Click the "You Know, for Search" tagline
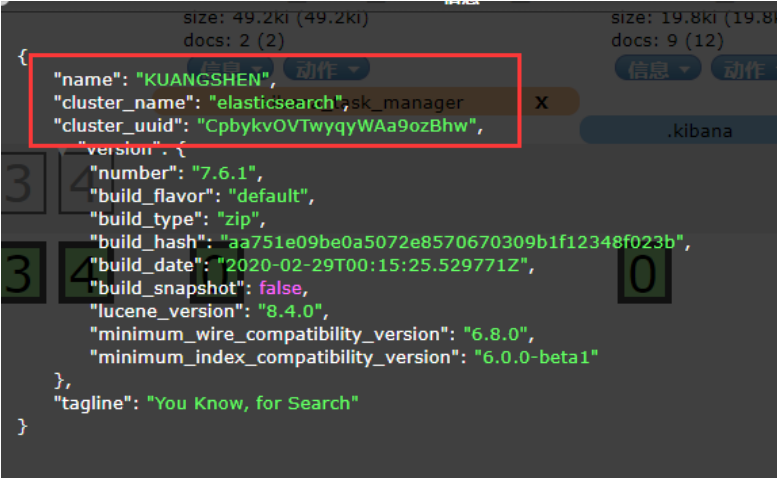 (x=252, y=403)
